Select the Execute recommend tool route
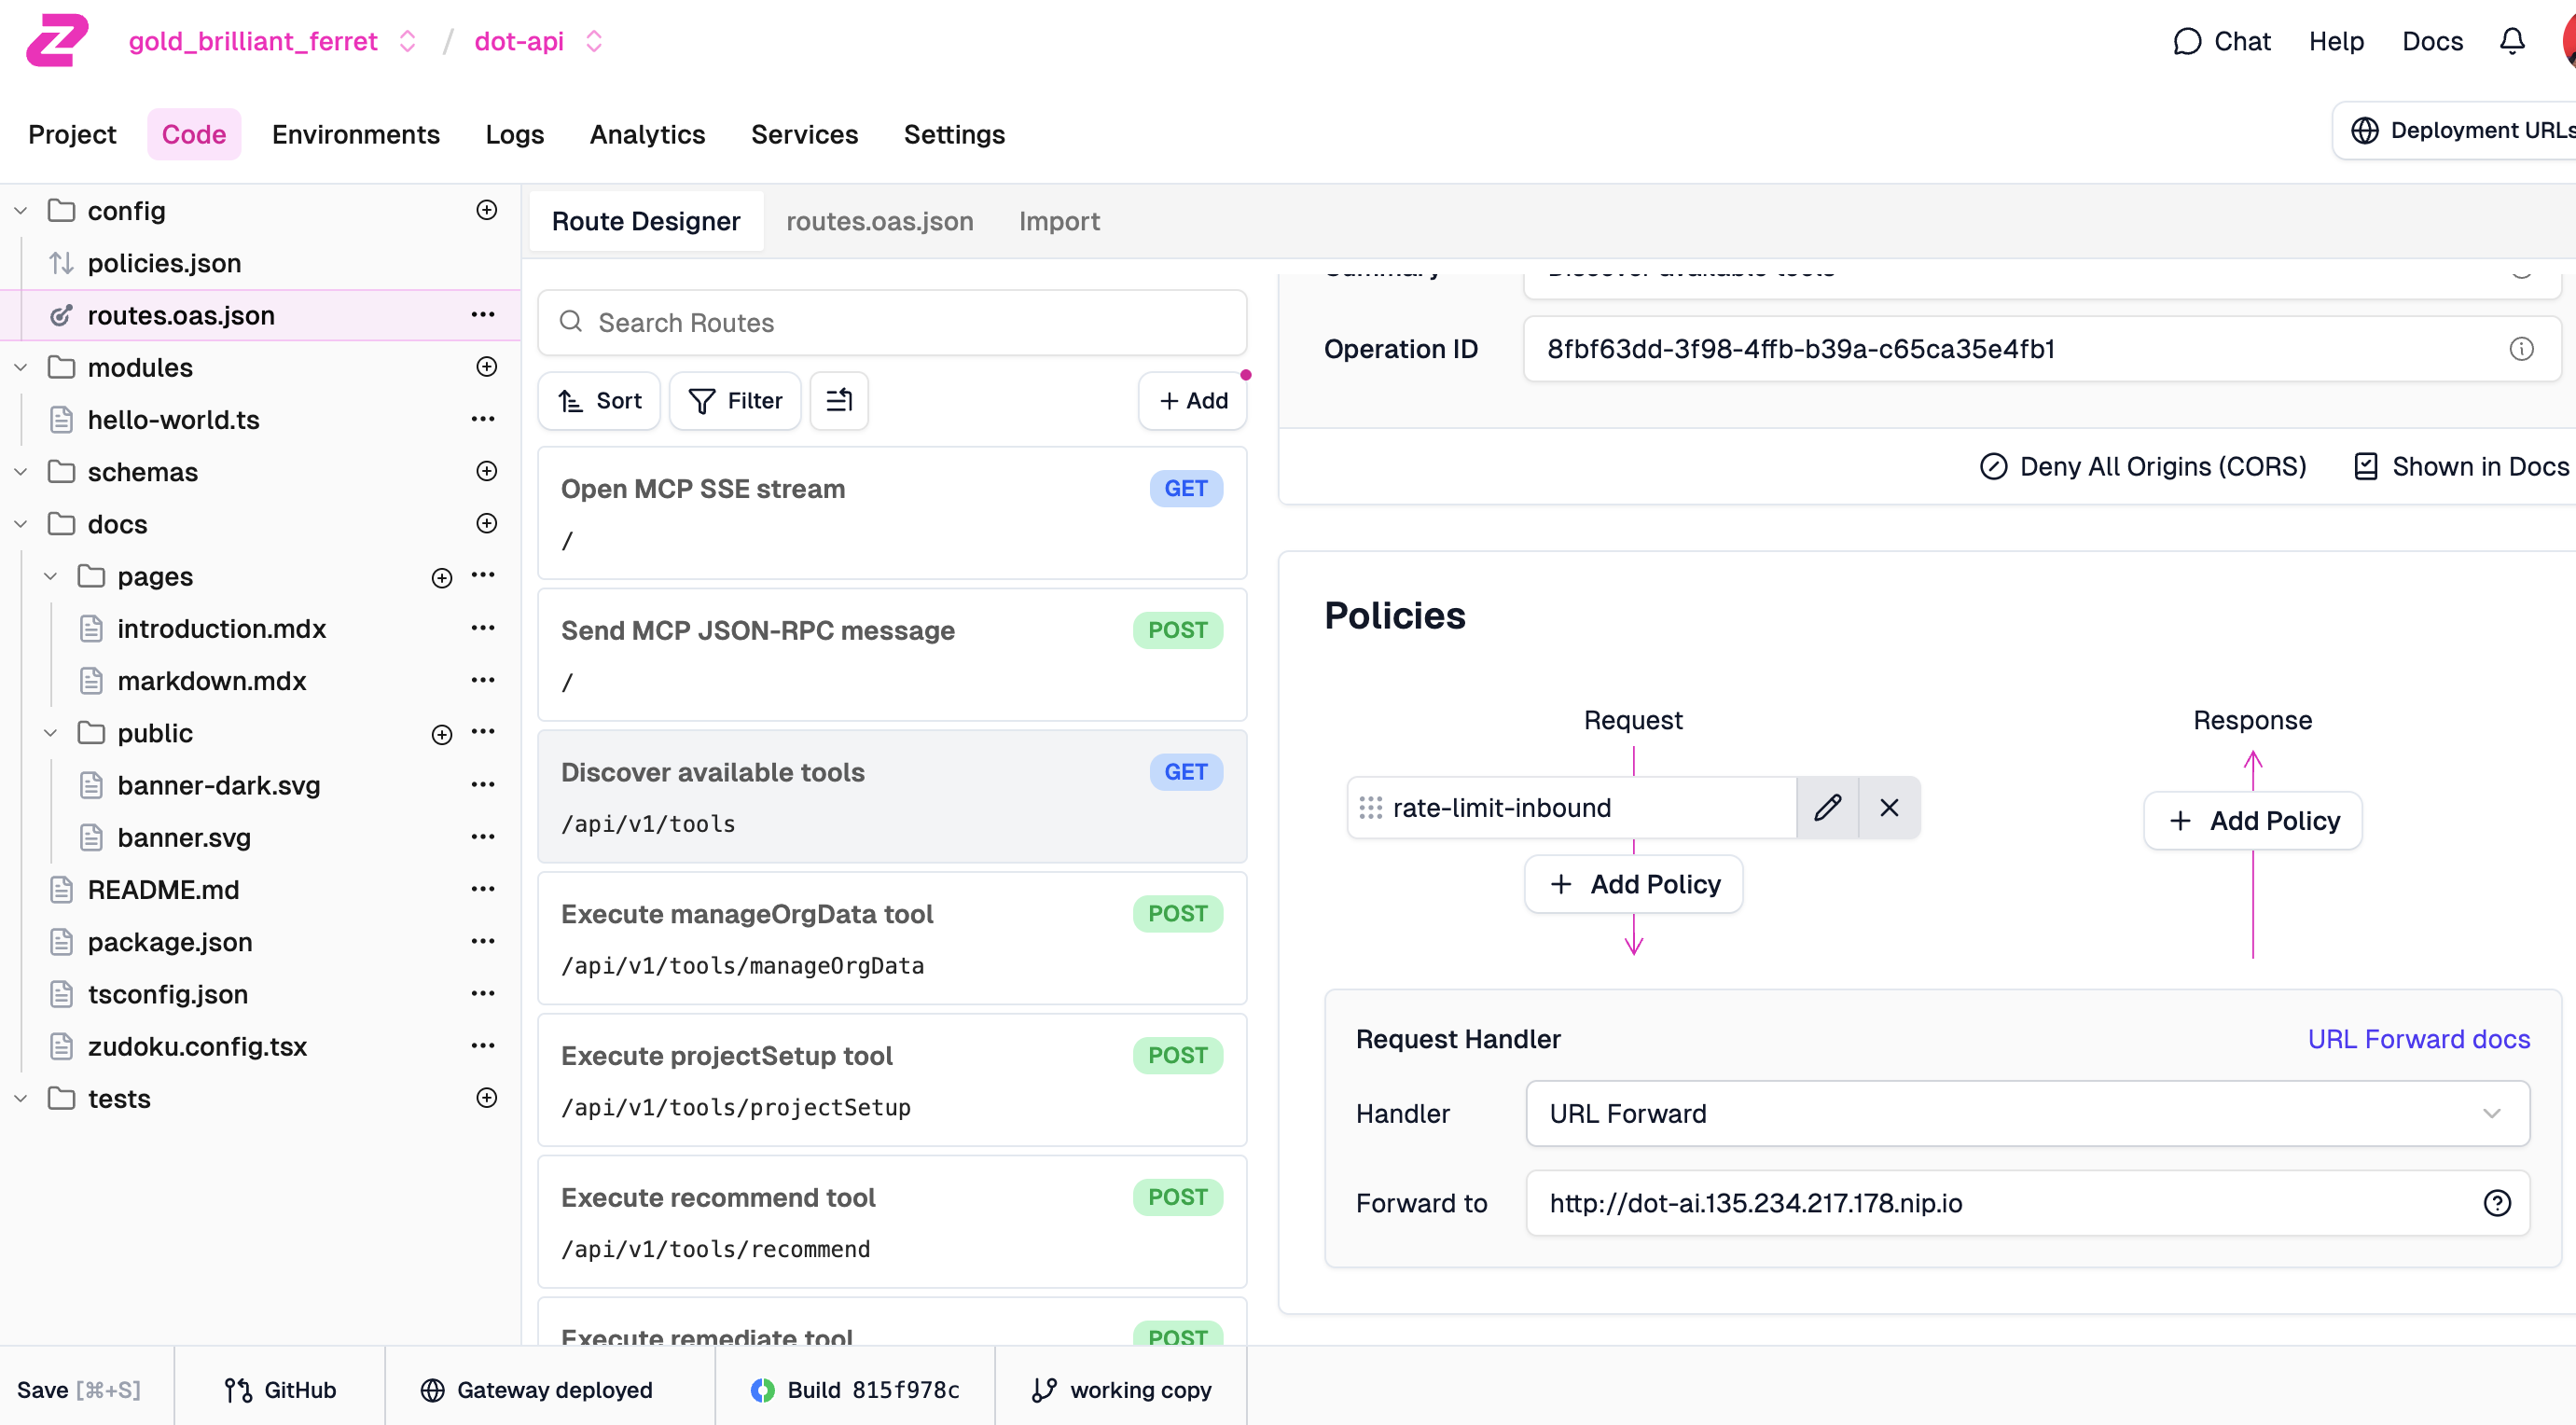This screenshot has width=2576, height=1425. (892, 1222)
